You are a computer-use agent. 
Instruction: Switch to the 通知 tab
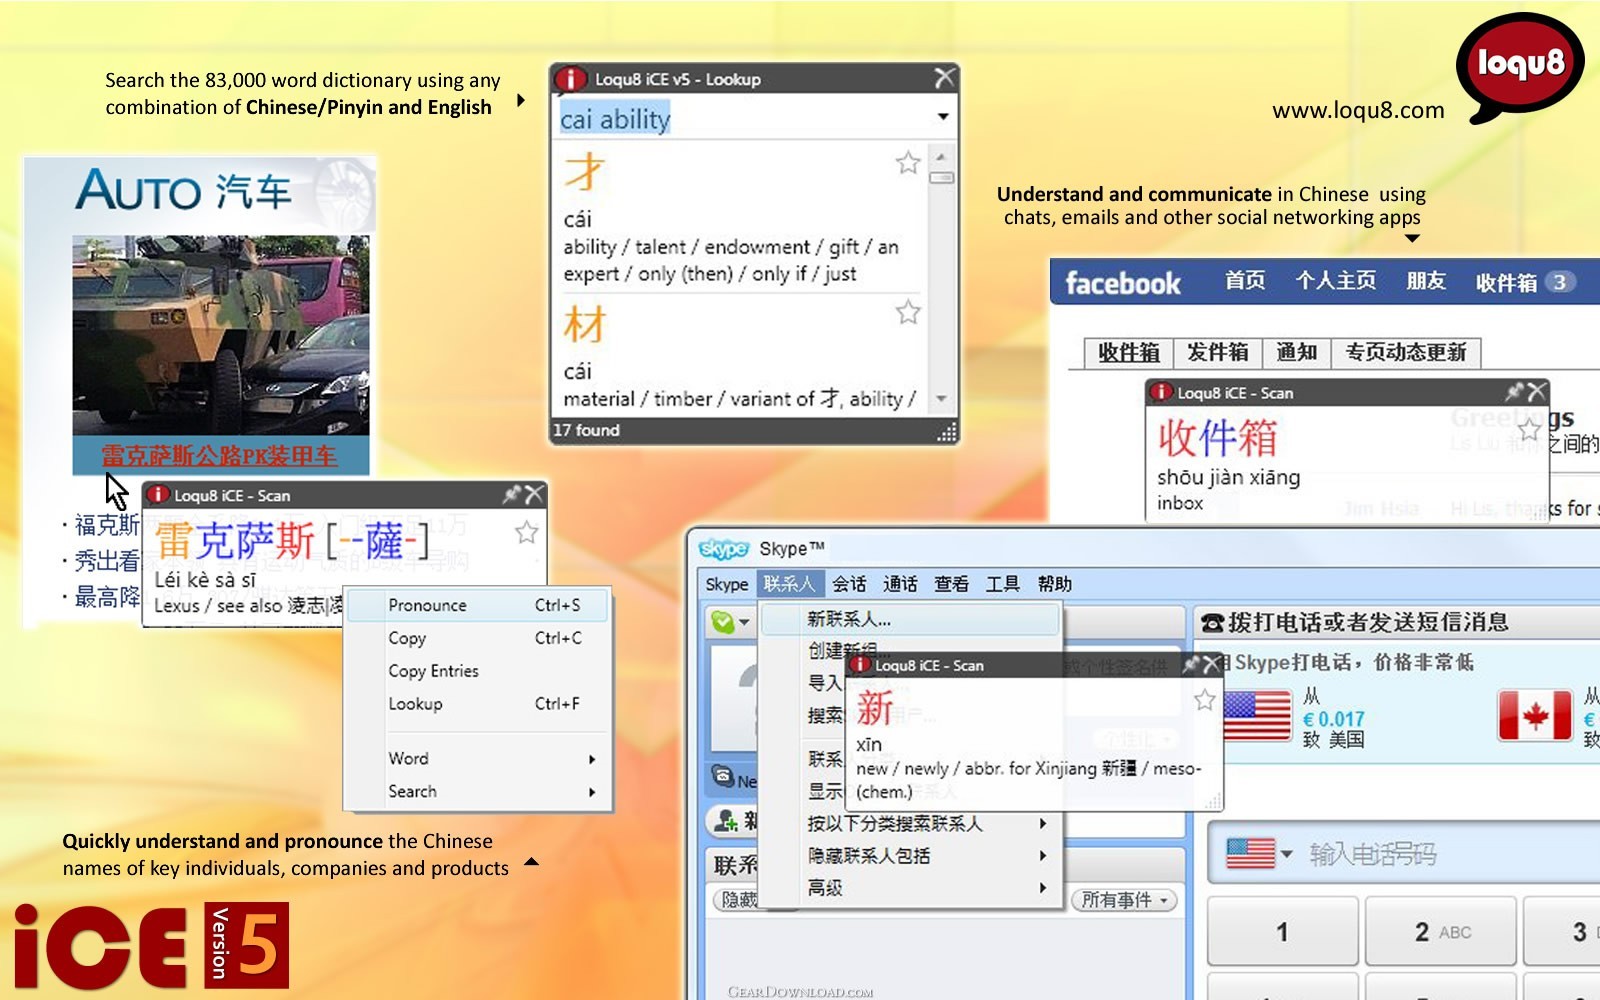(x=1296, y=352)
